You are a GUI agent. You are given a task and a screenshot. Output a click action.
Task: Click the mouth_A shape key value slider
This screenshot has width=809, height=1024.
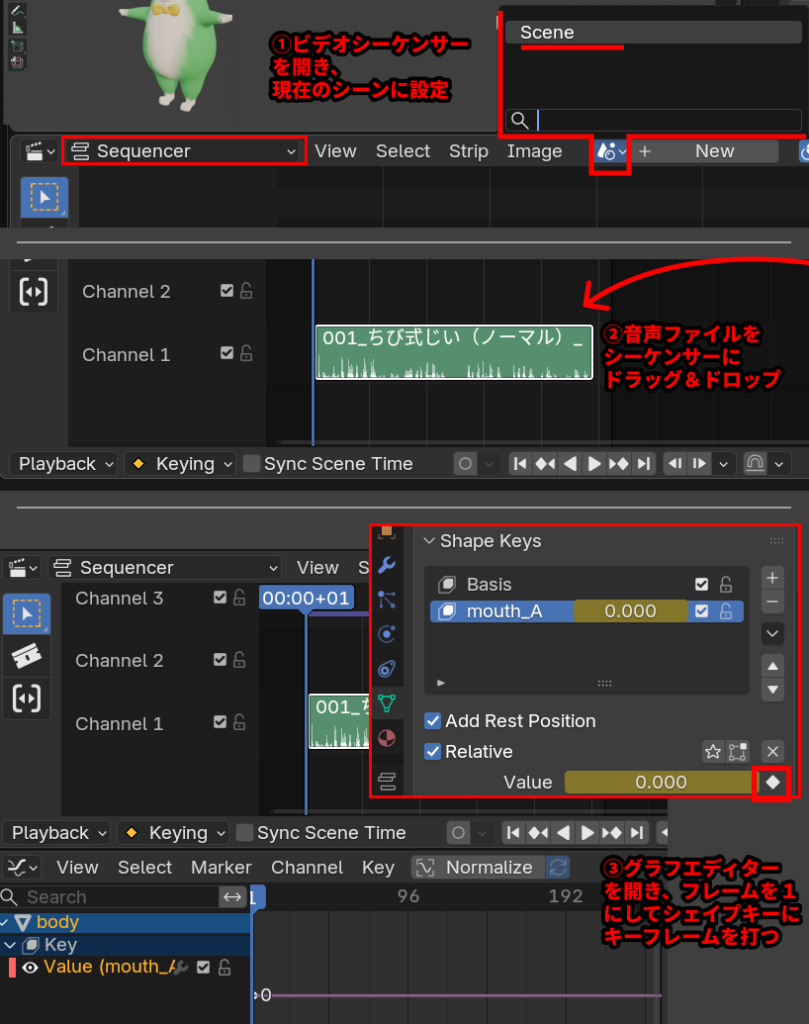(630, 611)
